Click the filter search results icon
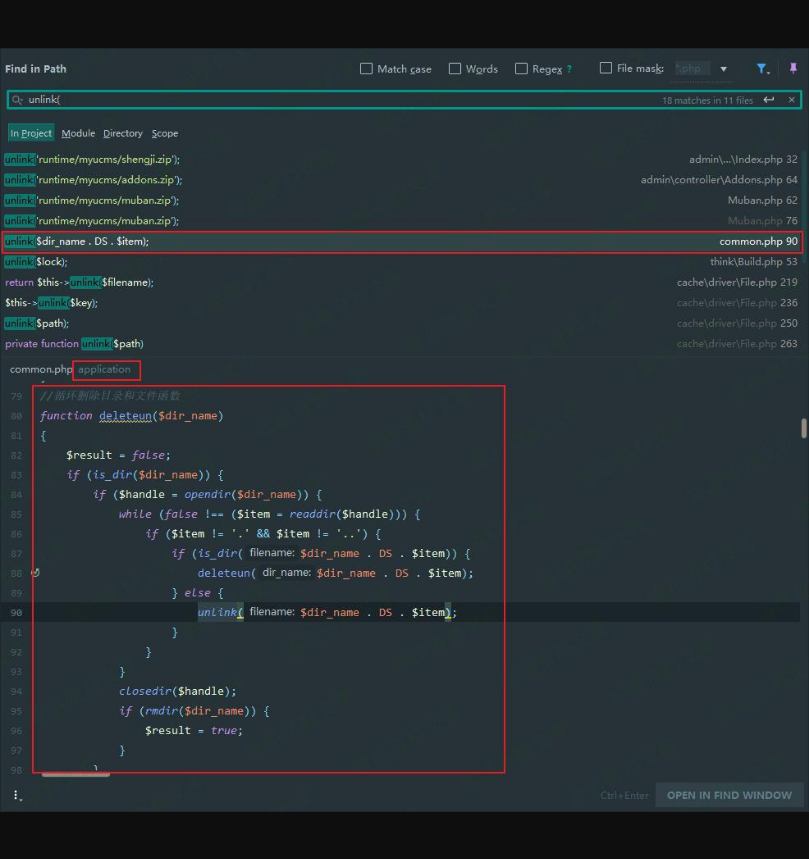The height and width of the screenshot is (859, 809). (x=762, y=69)
